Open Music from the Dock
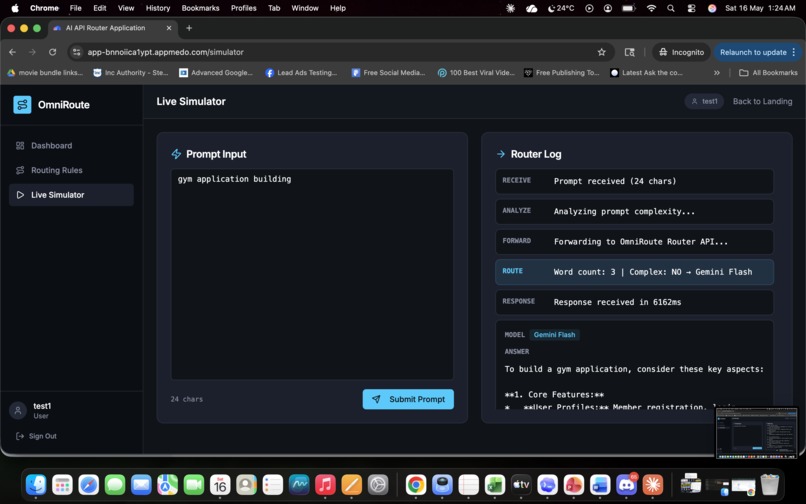806x504 pixels. (x=325, y=484)
